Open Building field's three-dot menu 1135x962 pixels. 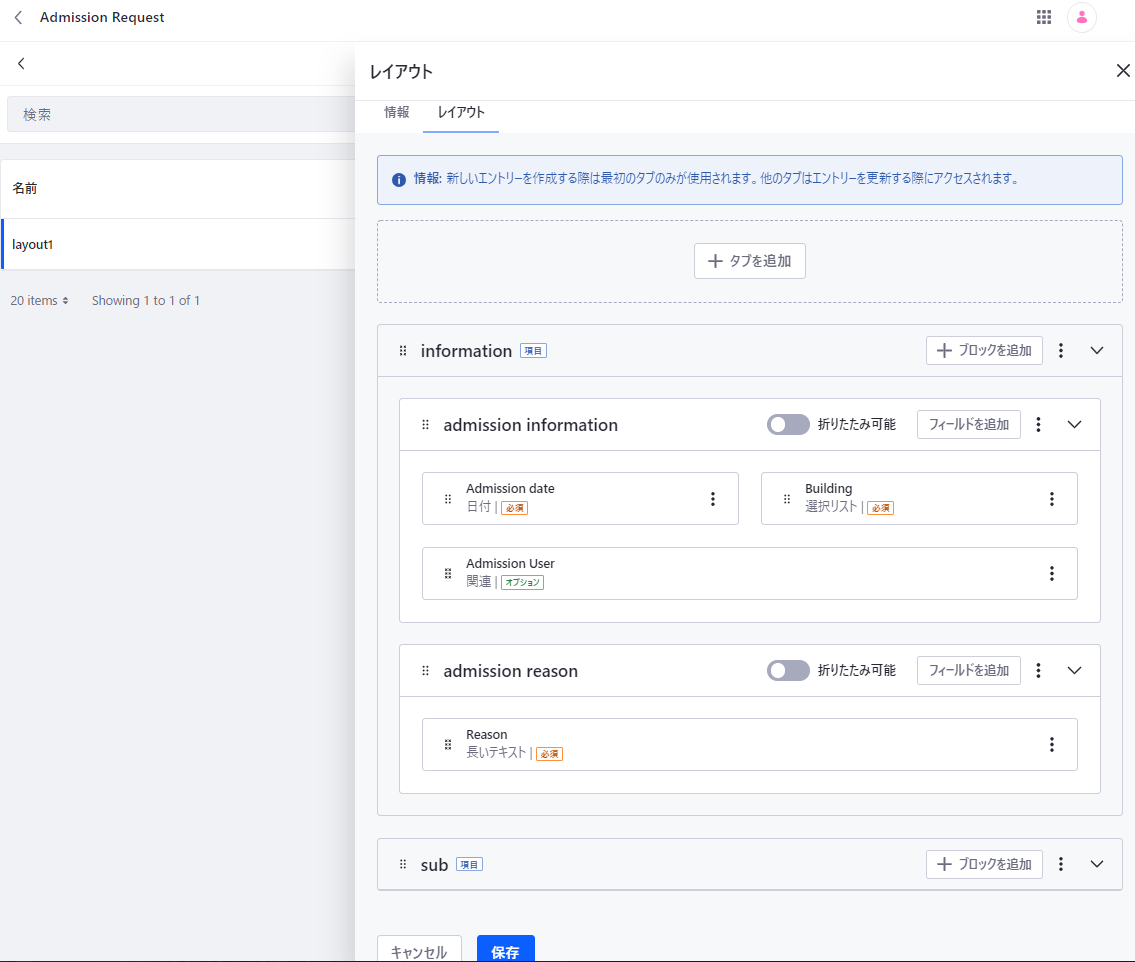1051,499
